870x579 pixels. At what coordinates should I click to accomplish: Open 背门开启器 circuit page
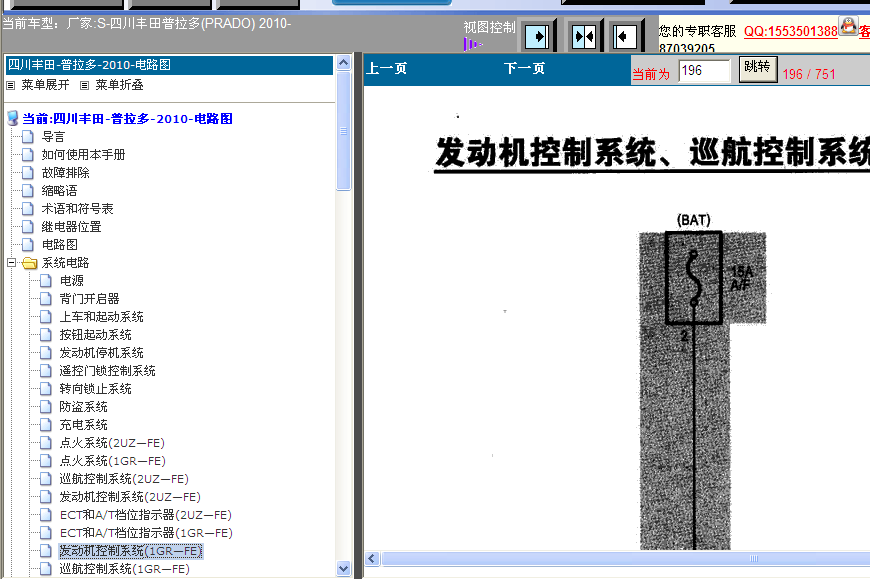coord(89,299)
